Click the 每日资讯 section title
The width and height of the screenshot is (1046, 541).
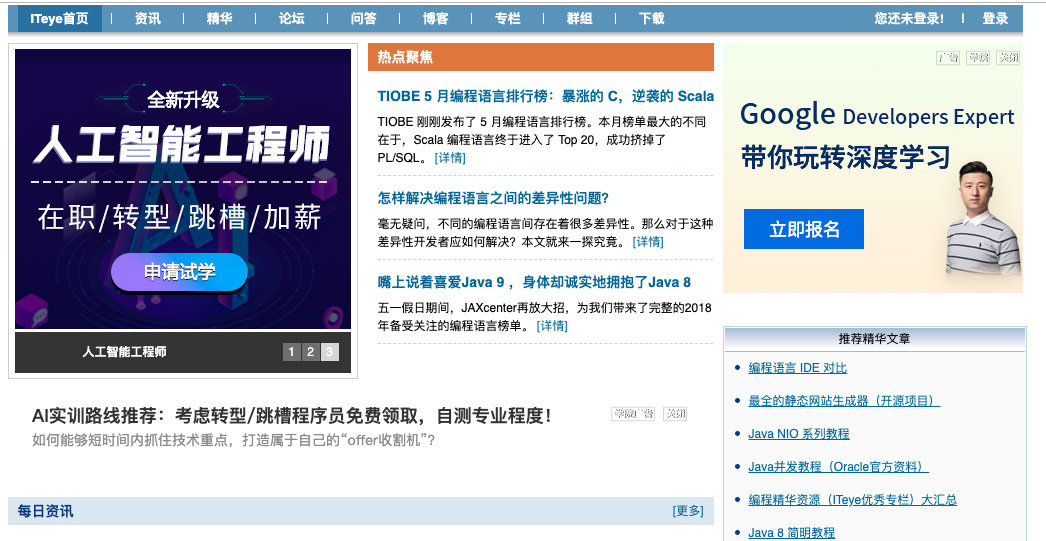point(45,512)
